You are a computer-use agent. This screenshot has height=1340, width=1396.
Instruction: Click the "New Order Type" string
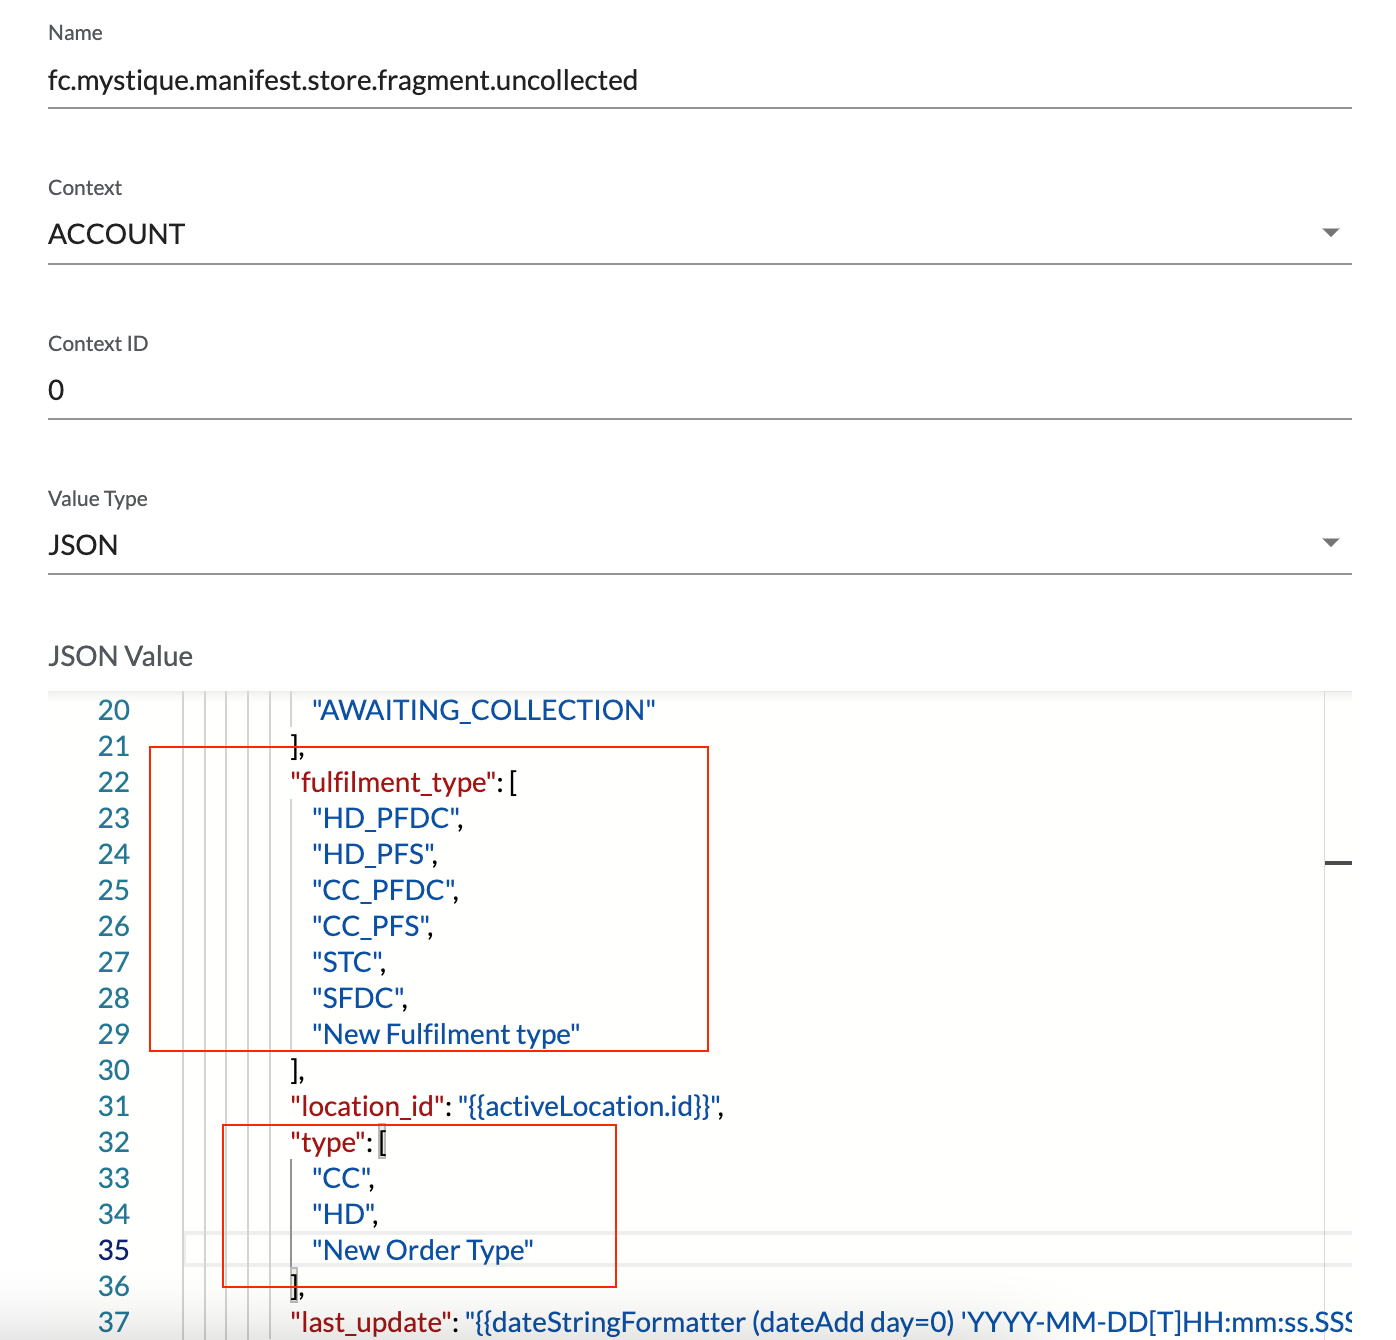click(422, 1250)
